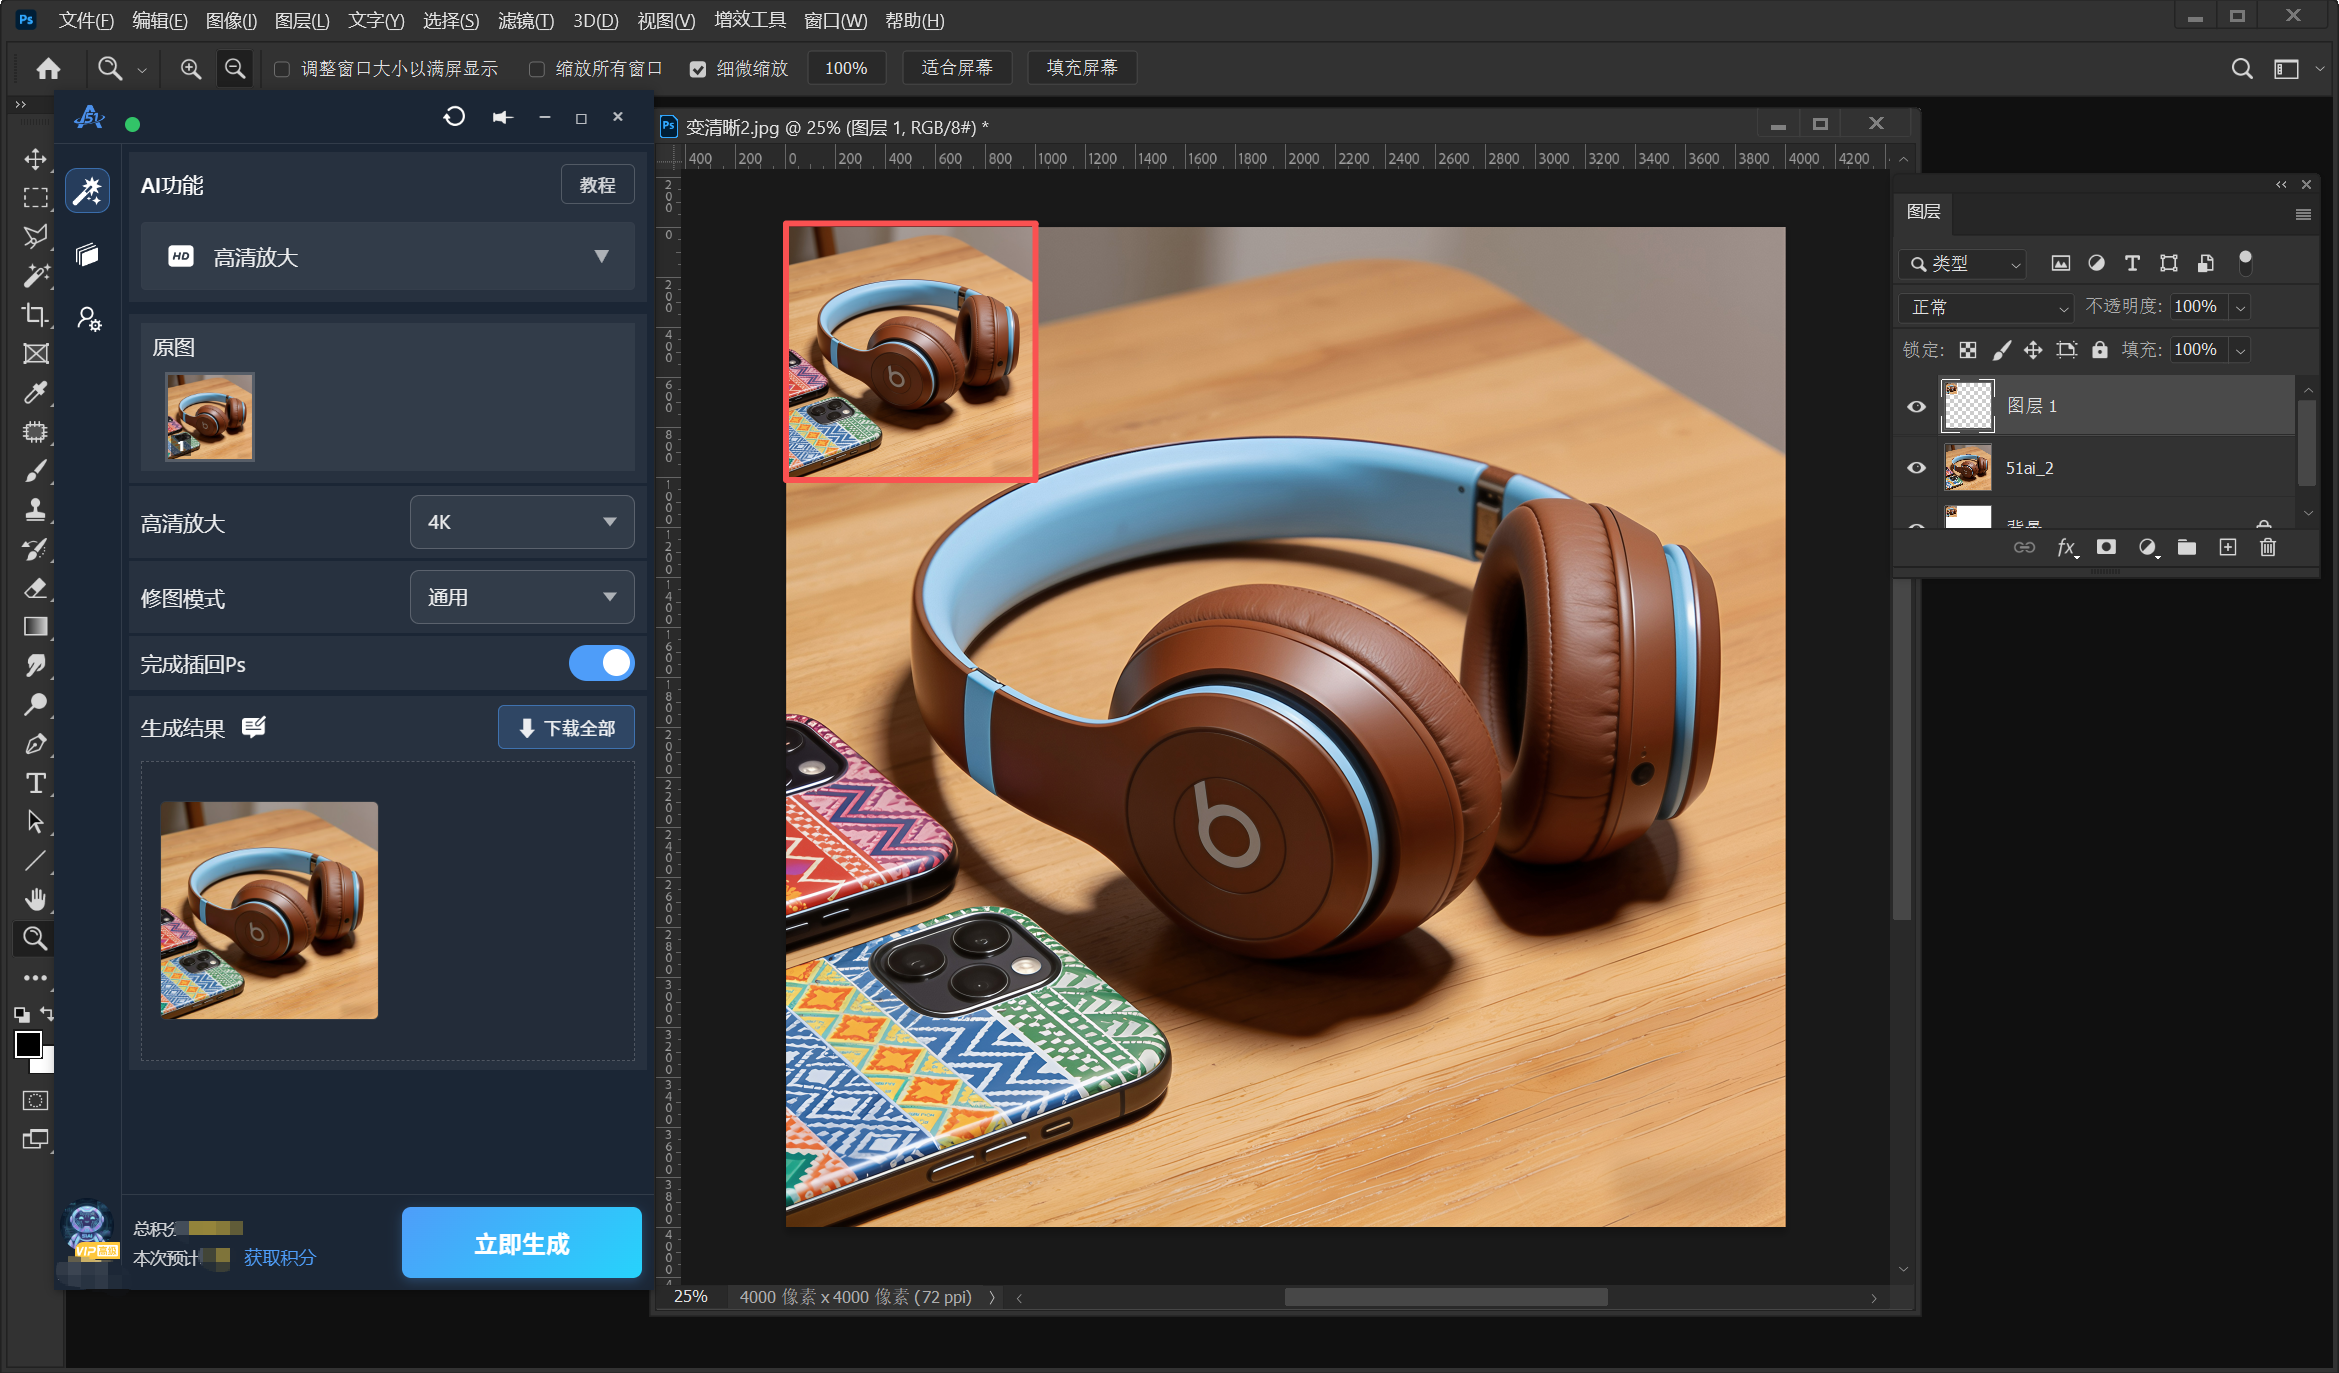Choose the zoom in magnifier mode
The height and width of the screenshot is (1373, 2339).
click(x=190, y=68)
